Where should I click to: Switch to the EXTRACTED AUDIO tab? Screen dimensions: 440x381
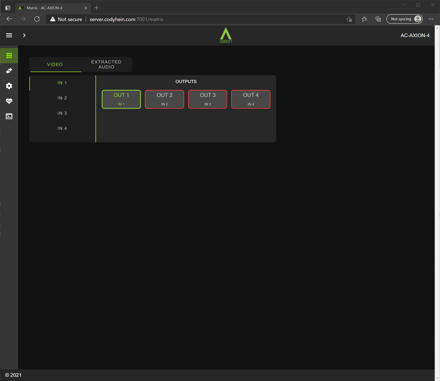pos(106,64)
